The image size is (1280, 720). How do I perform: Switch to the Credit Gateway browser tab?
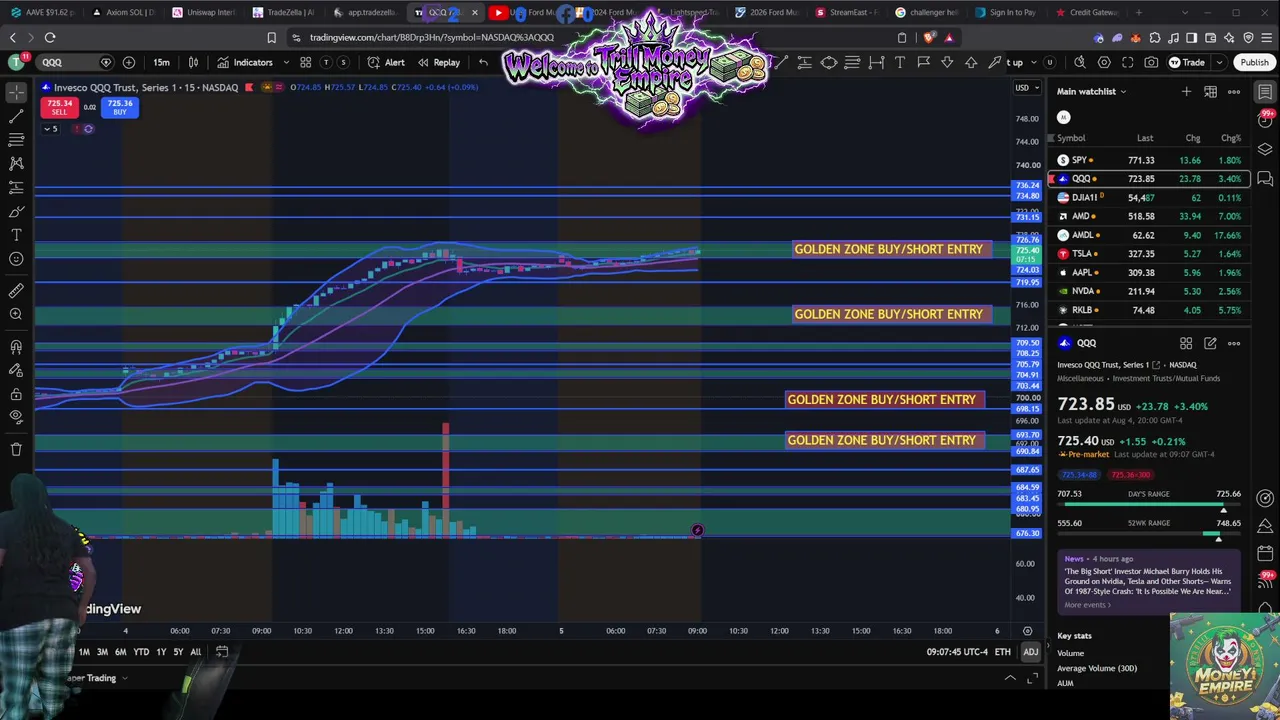1086,12
